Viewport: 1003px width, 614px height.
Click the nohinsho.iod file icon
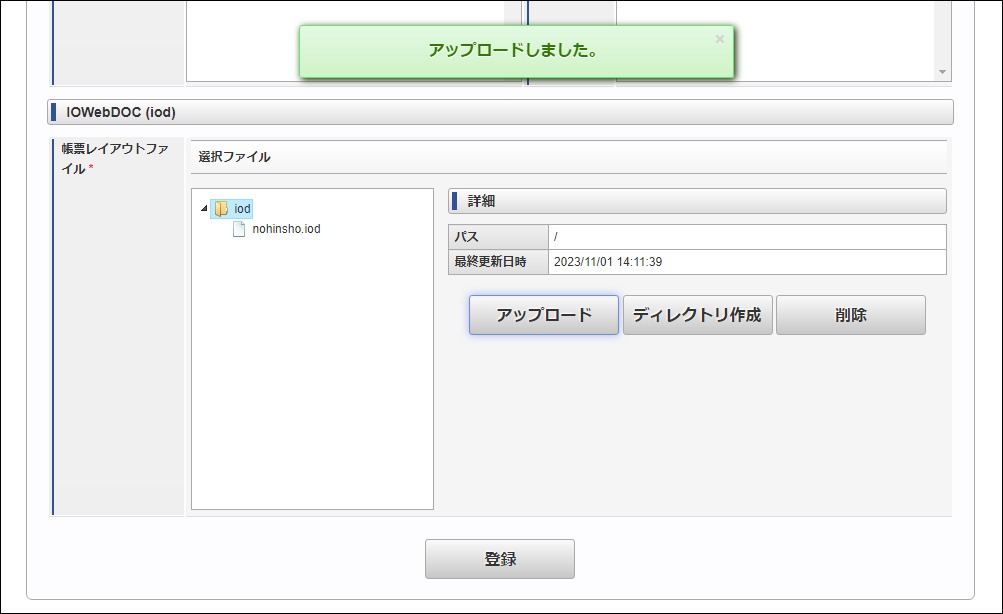pyautogui.click(x=239, y=229)
